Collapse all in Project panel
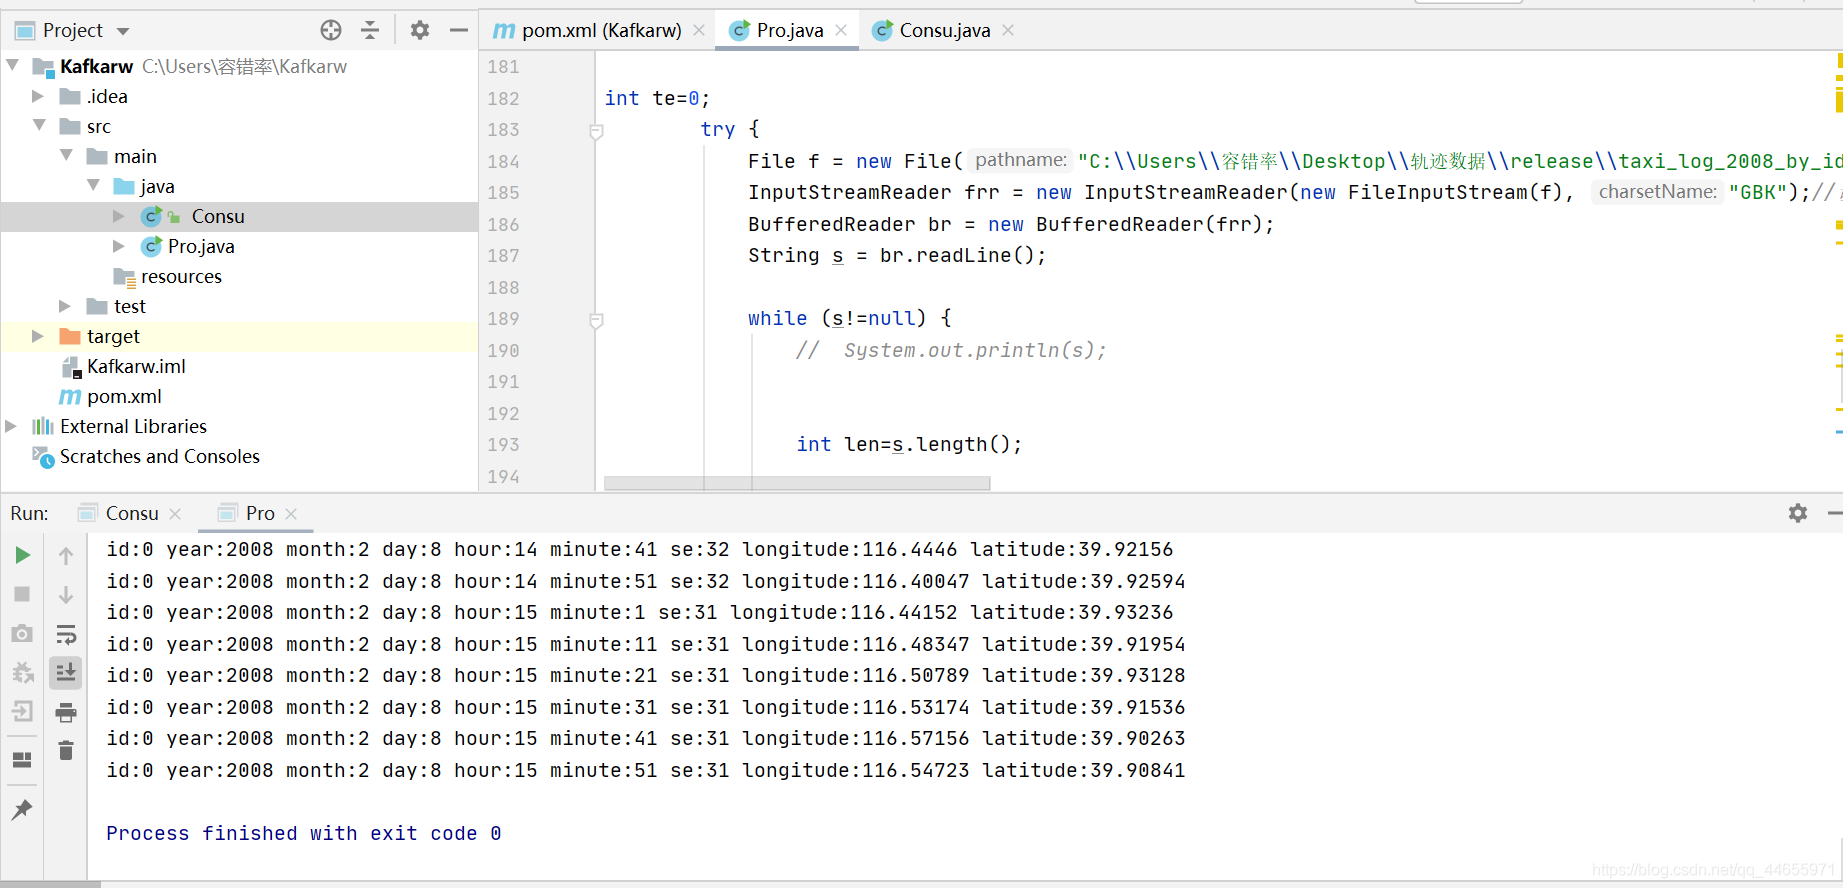Screen dimensions: 1843x888 coord(370,30)
